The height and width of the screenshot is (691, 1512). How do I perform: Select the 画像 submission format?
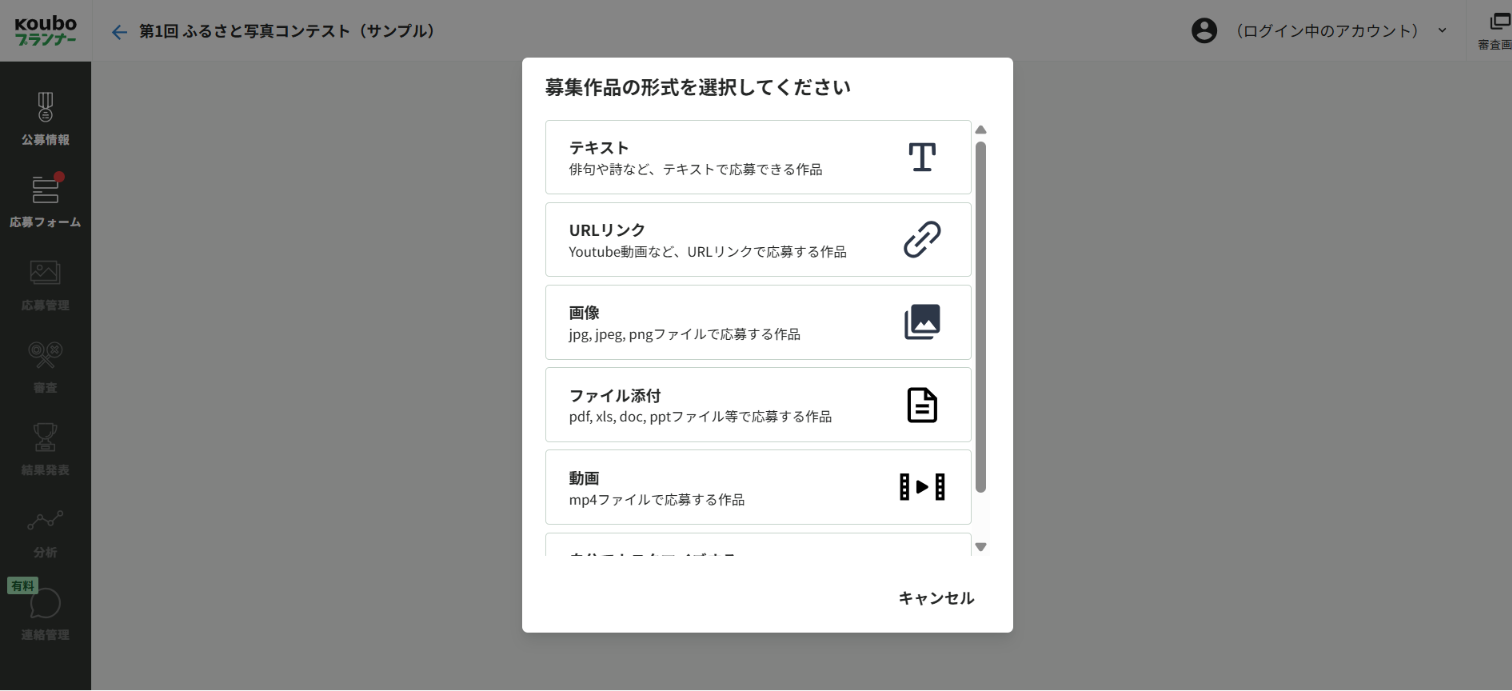(758, 322)
